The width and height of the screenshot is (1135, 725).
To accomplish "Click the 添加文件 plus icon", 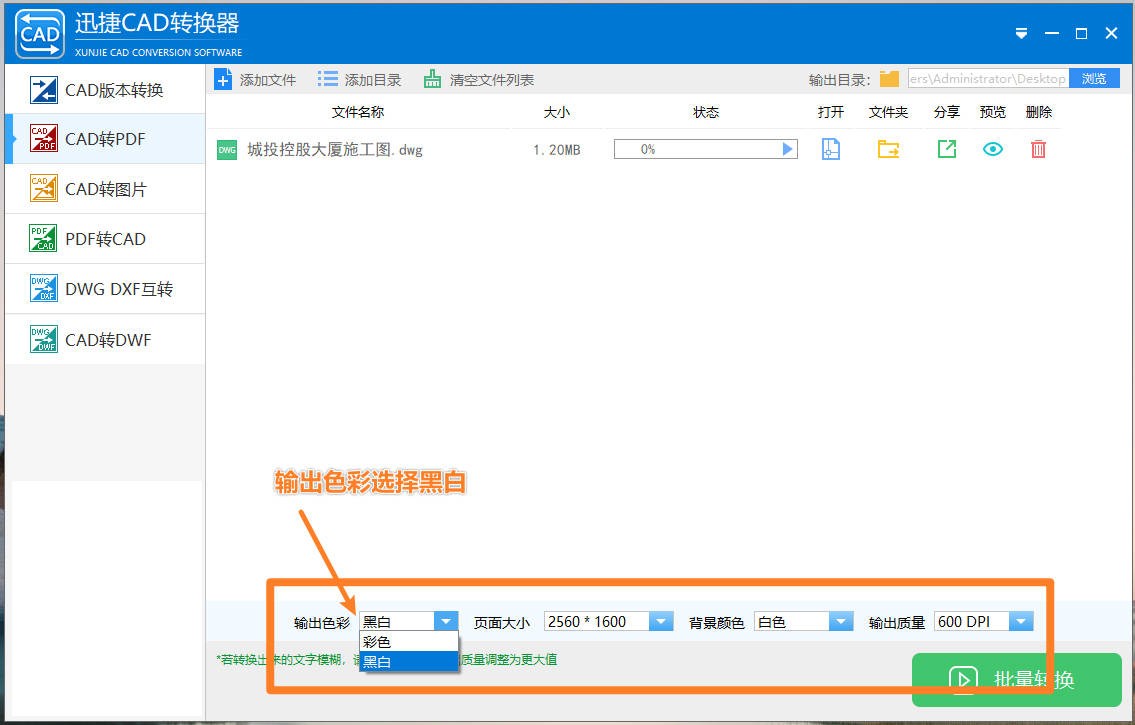I will [224, 79].
